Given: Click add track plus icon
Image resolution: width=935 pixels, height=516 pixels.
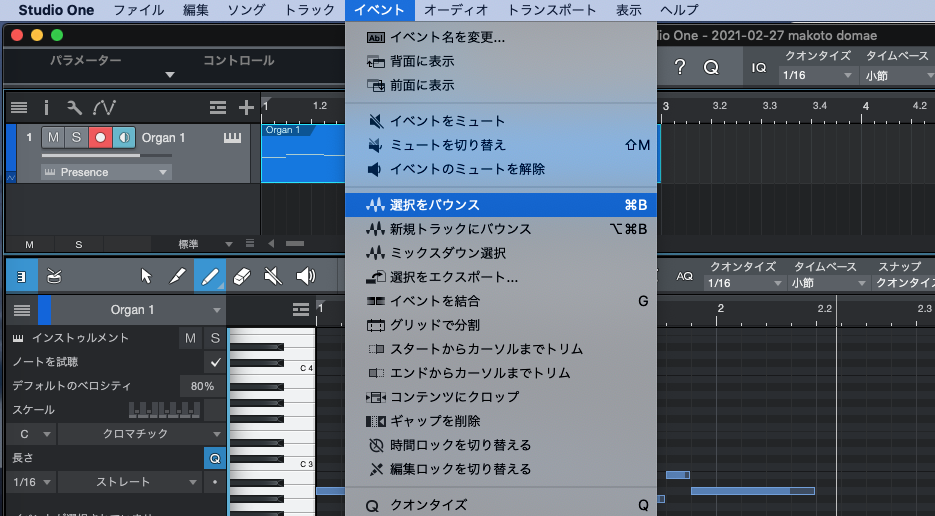Looking at the screenshot, I should (246, 107).
